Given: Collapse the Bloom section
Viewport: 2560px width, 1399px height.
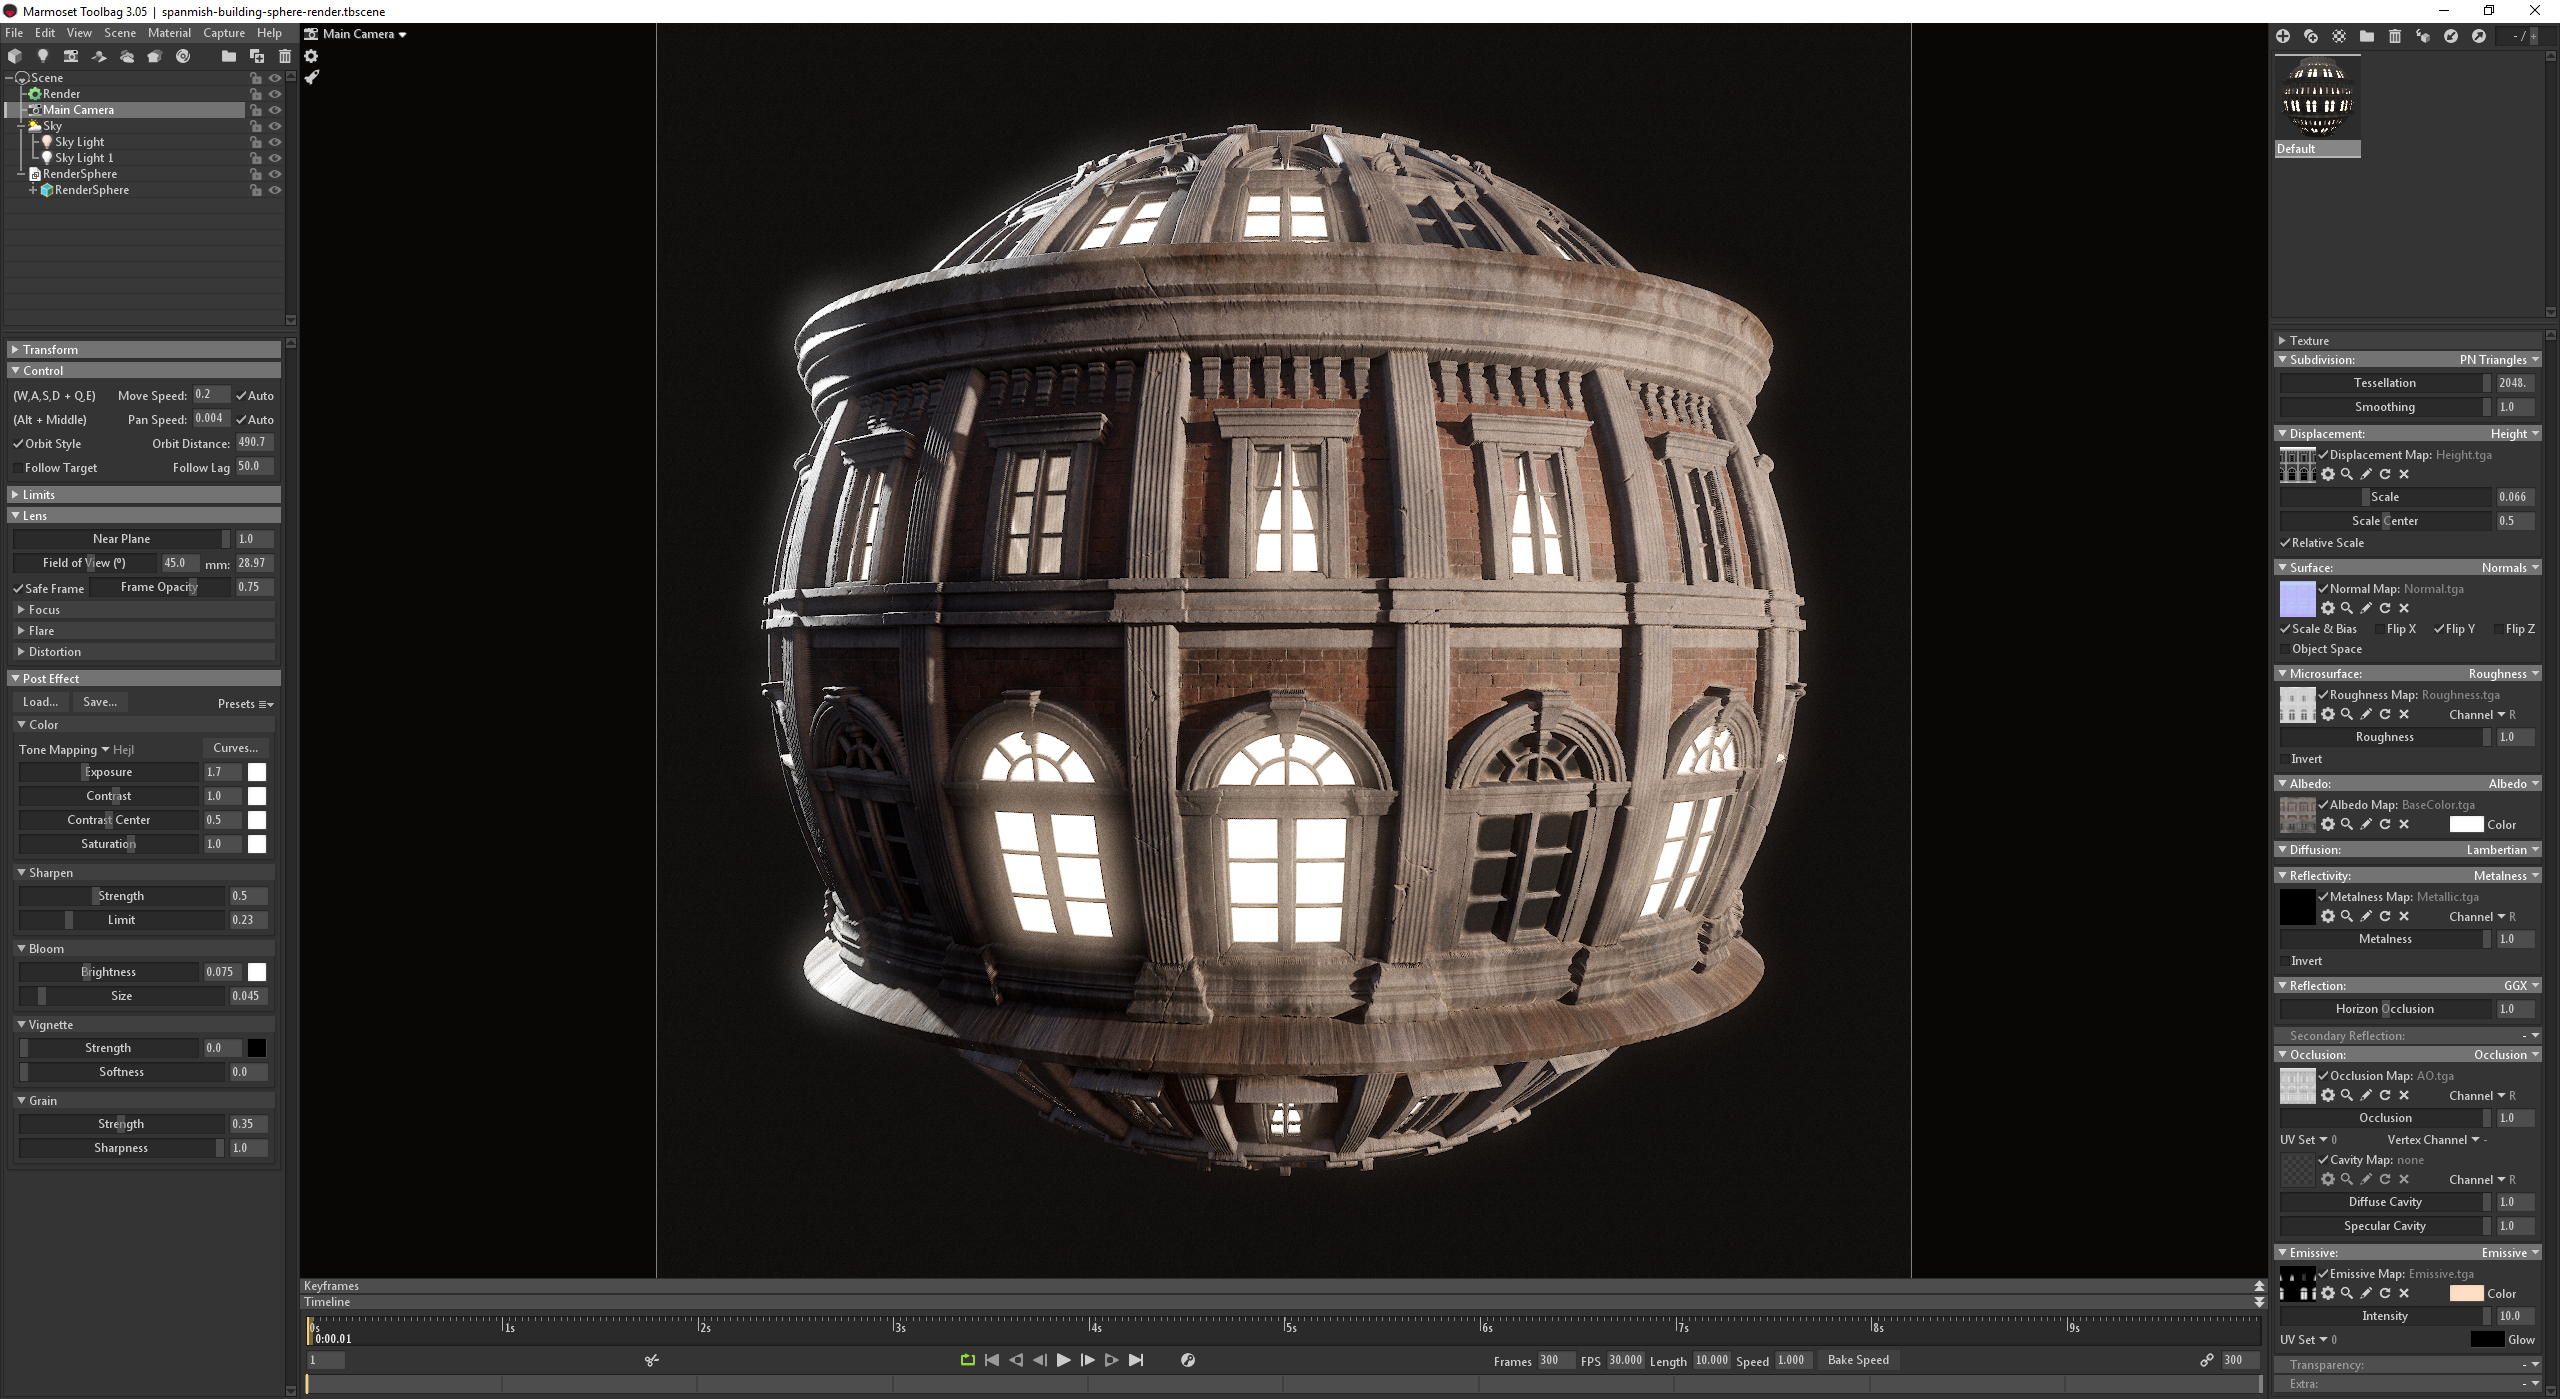Looking at the screenshot, I should (145, 949).
